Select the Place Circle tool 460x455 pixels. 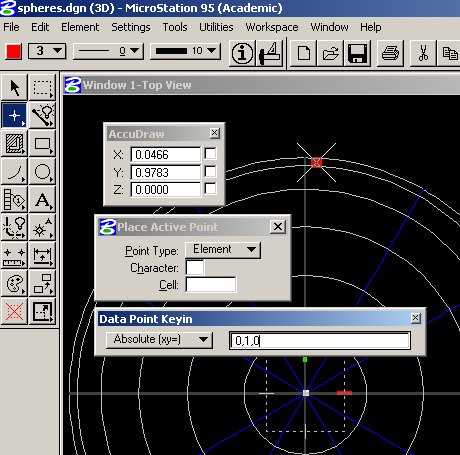click(x=42, y=172)
